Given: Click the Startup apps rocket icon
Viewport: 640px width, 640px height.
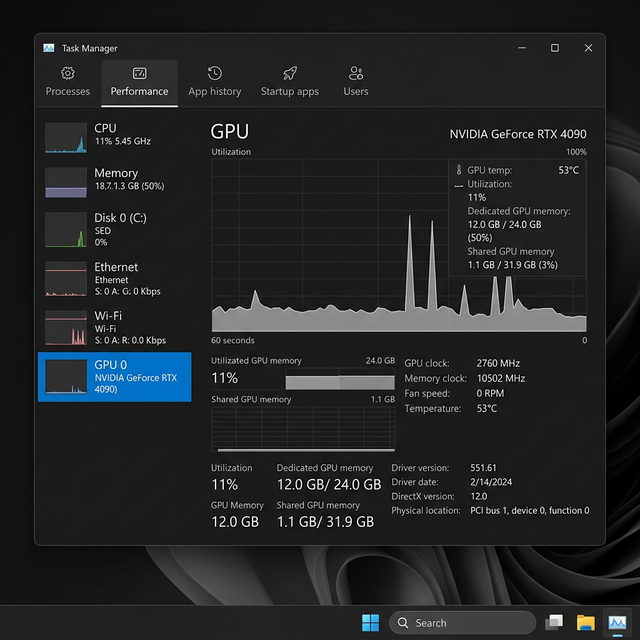Looking at the screenshot, I should tap(290, 73).
